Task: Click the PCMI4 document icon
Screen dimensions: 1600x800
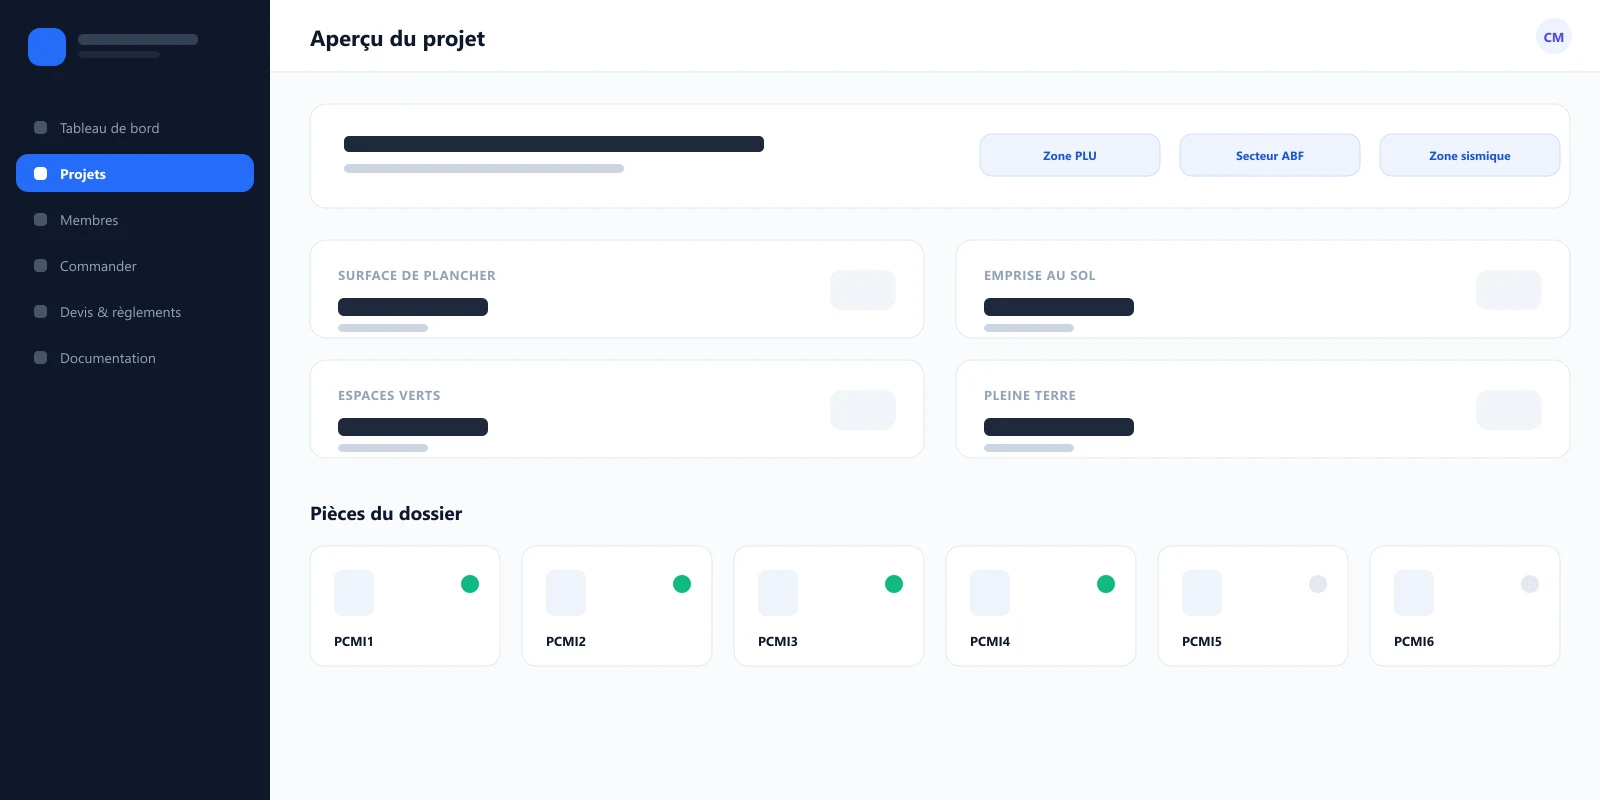Action: [x=990, y=593]
